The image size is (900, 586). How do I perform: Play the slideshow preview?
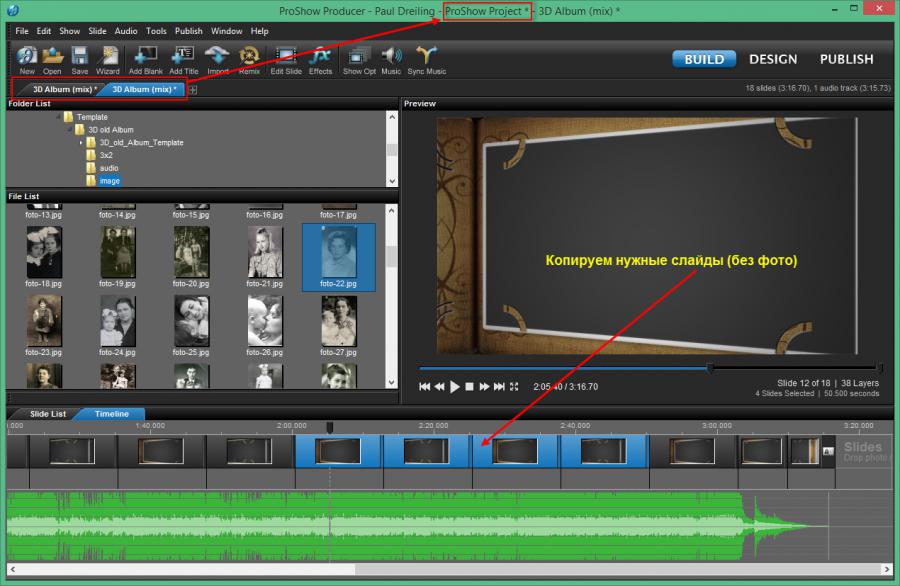click(455, 387)
